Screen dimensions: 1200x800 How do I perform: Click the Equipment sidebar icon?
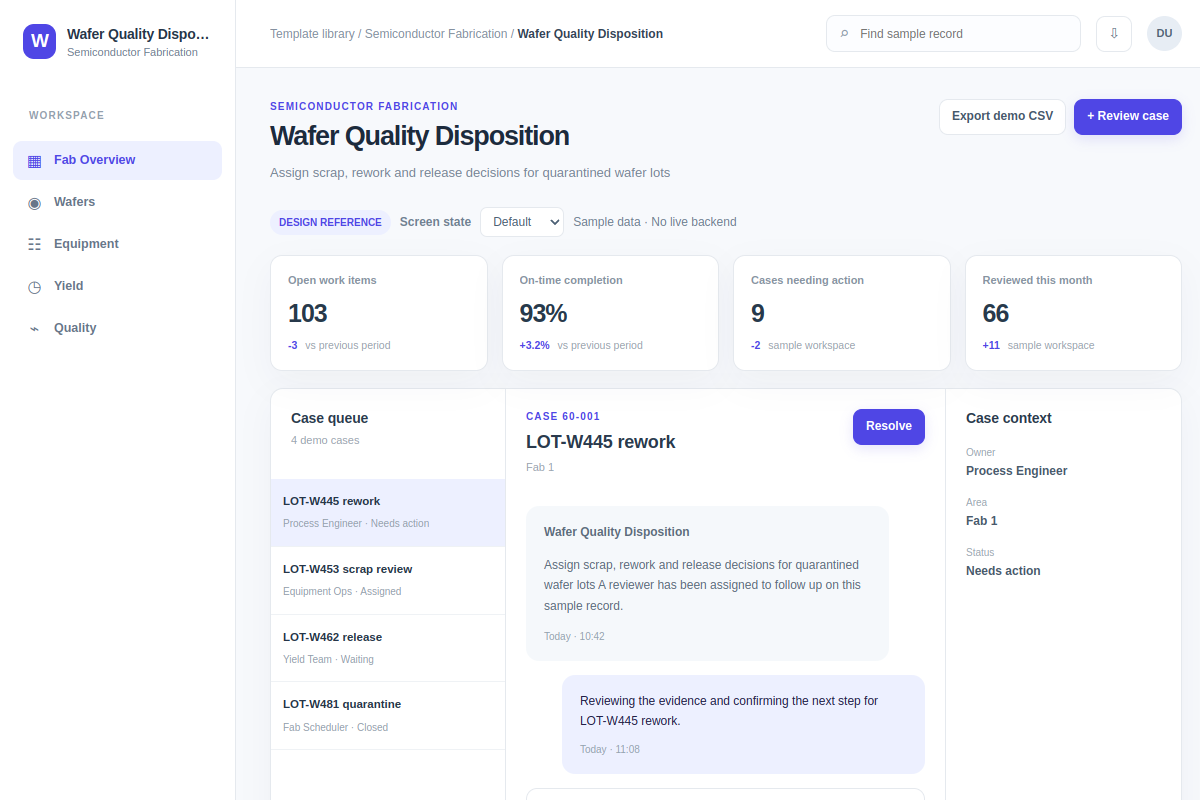tap(35, 244)
